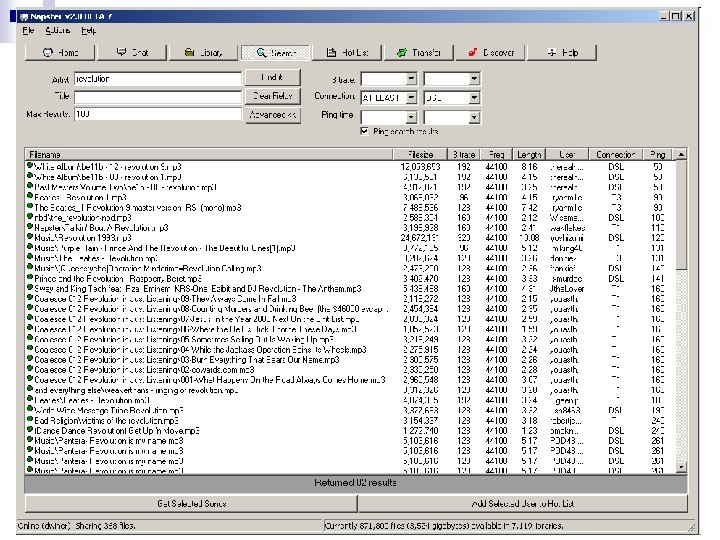This screenshot has height=540, width=720.
Task: Click green dot beside cowards.com row
Action: 30,369
